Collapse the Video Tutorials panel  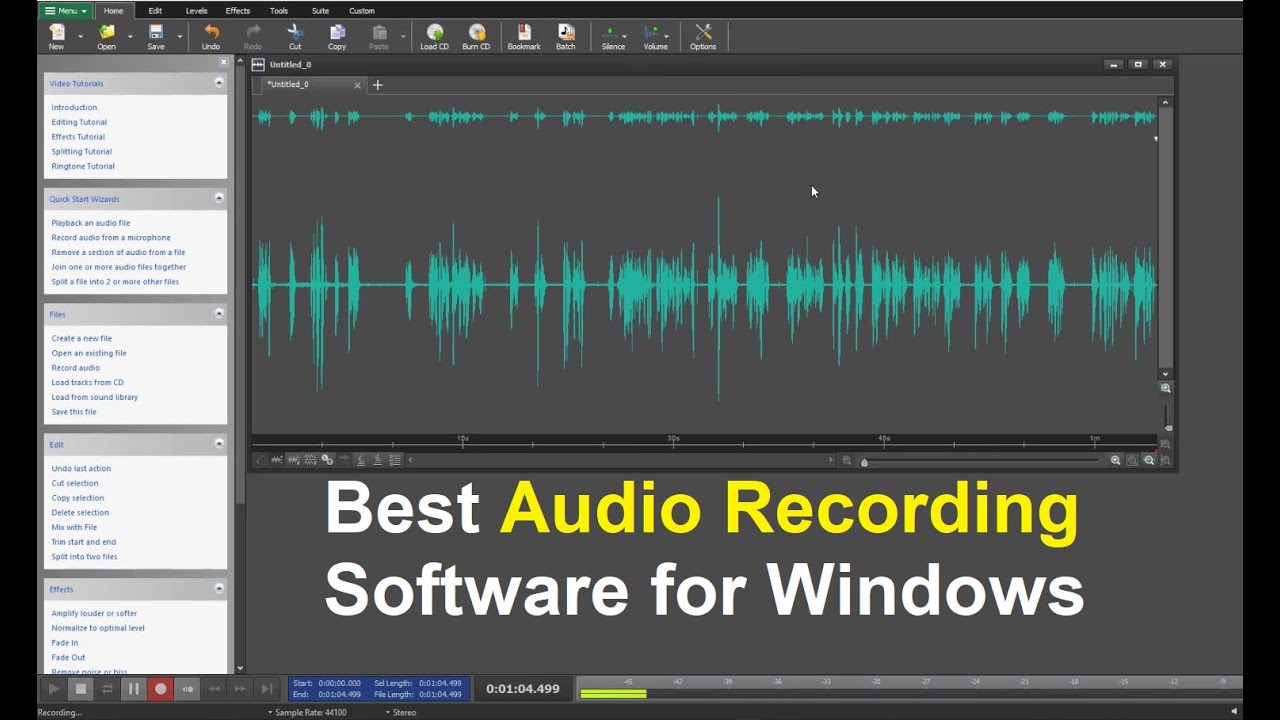click(218, 83)
